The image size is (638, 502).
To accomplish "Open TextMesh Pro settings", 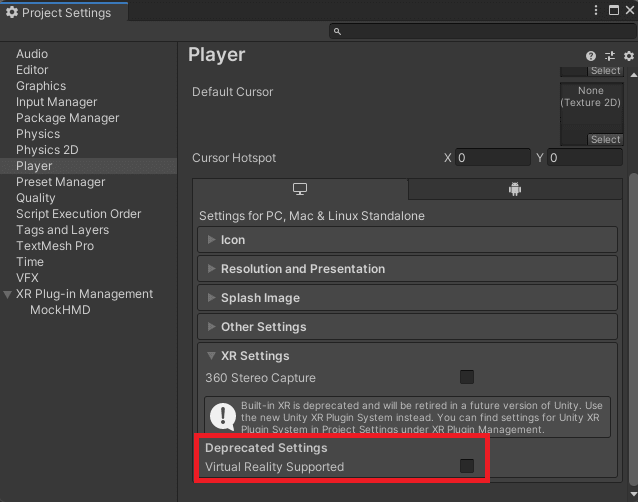I will pos(55,246).
